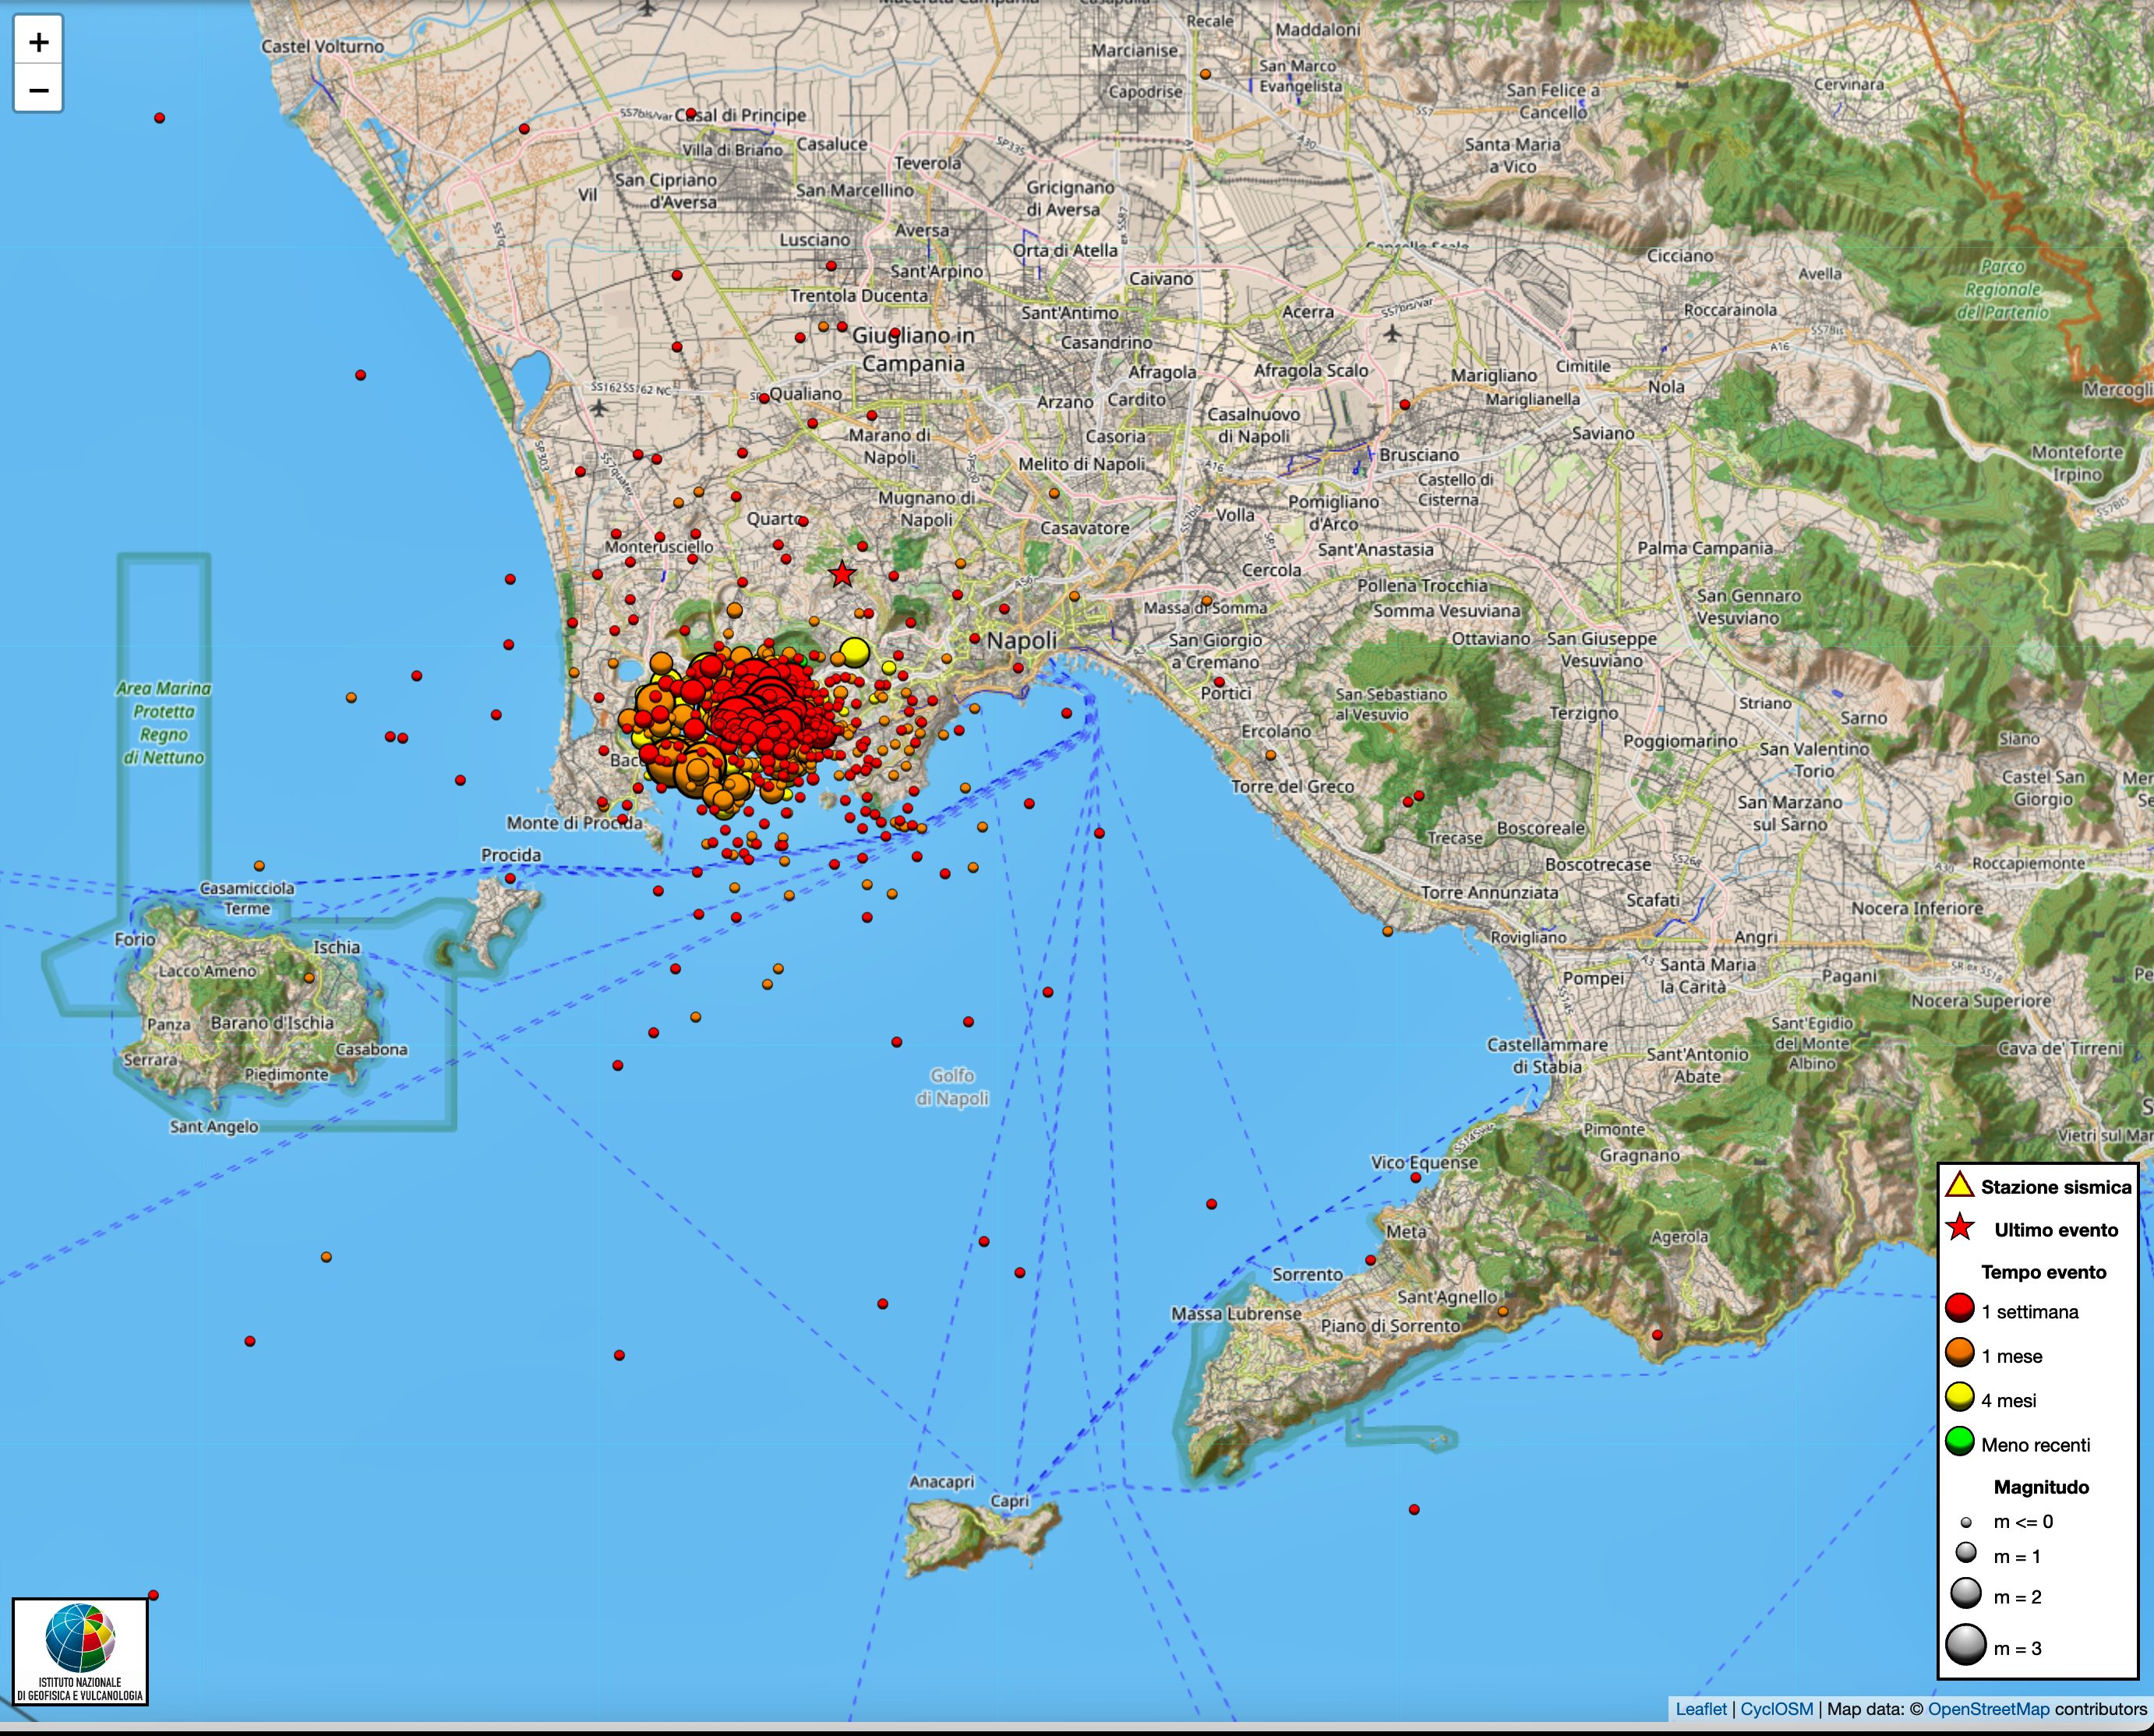This screenshot has width=2154, height=1736.
Task: Click the red earthquake dot on Procida island
Action: coord(510,878)
